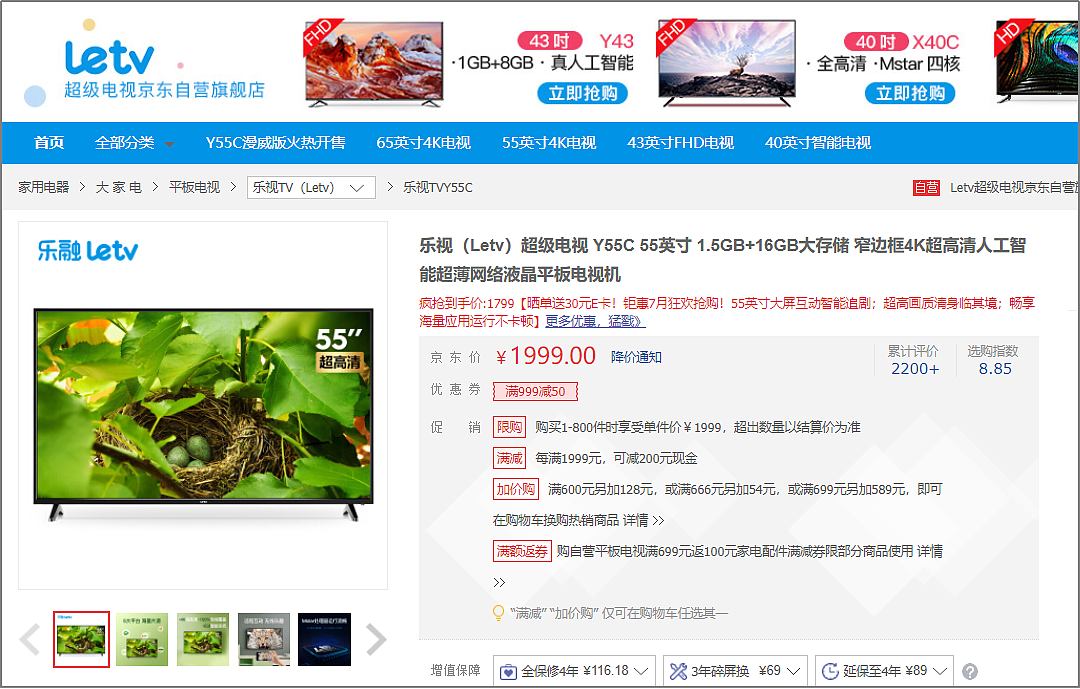Click the wrench icon in 3年碎屏换
This screenshot has width=1080, height=689.
point(678,671)
